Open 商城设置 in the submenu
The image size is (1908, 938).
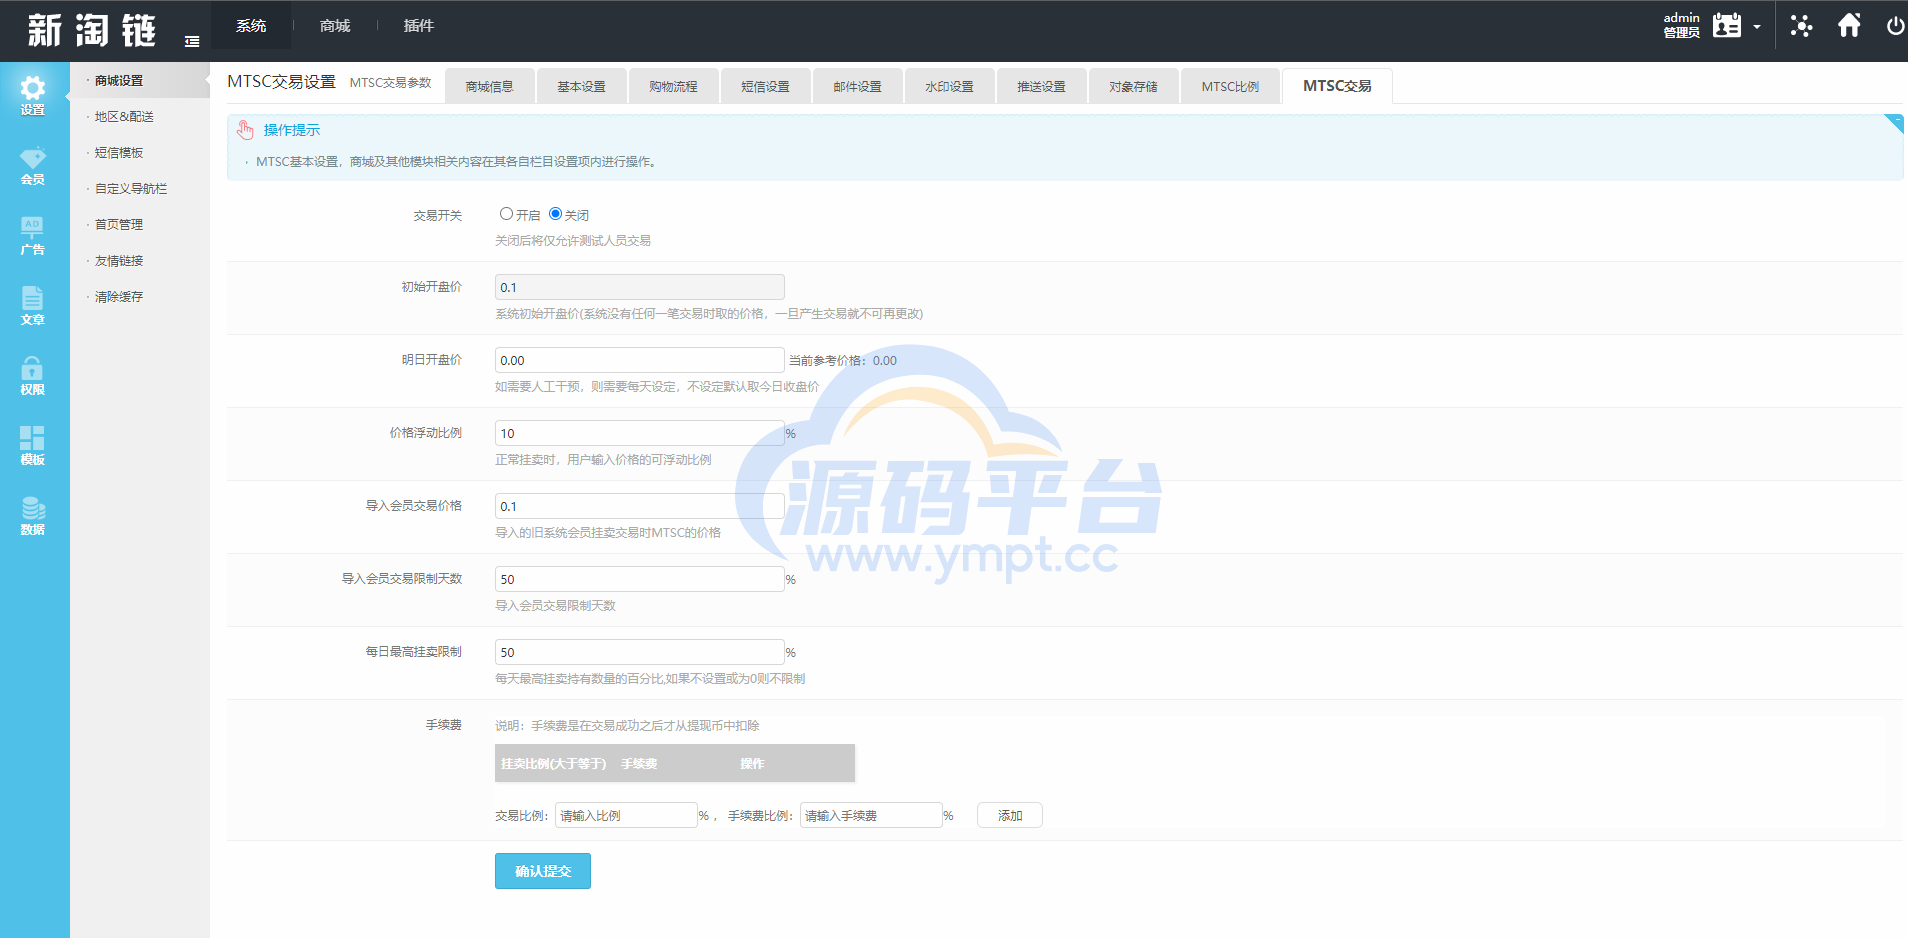tap(140, 81)
